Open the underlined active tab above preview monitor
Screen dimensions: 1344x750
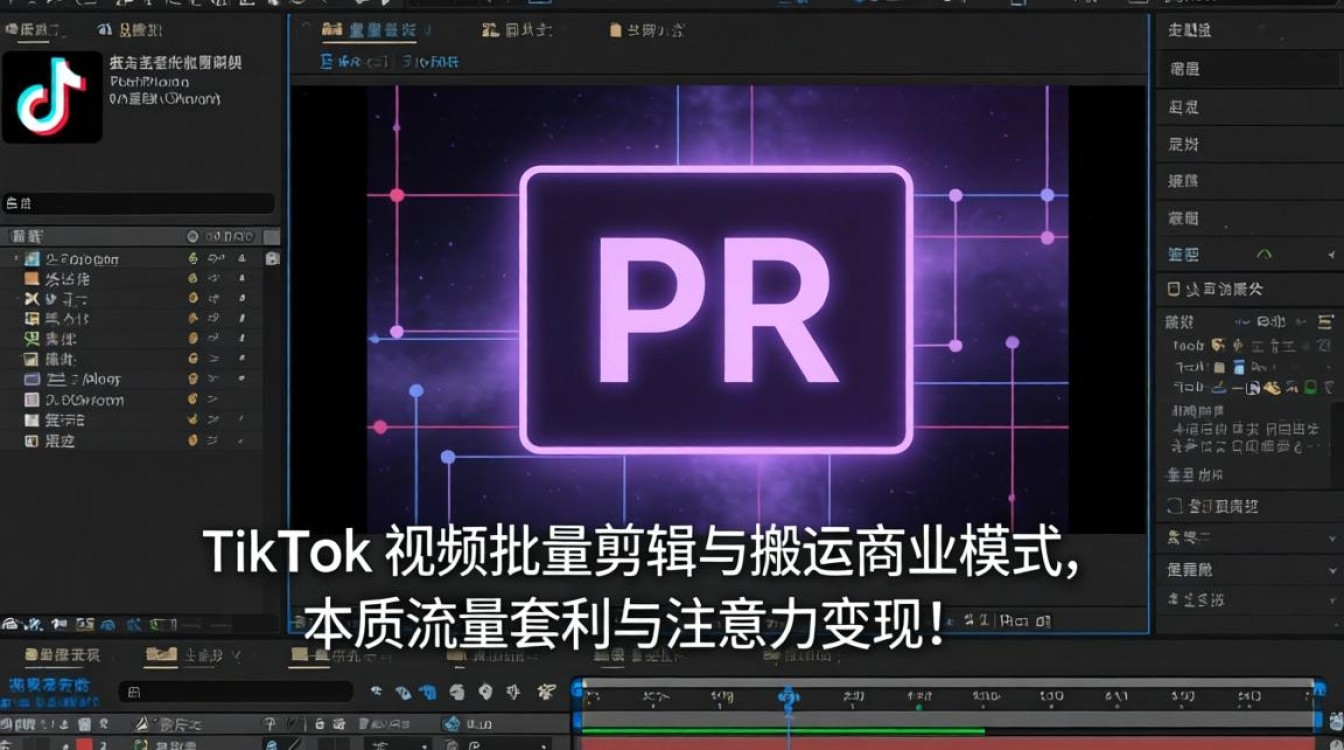pyautogui.click(x=369, y=30)
